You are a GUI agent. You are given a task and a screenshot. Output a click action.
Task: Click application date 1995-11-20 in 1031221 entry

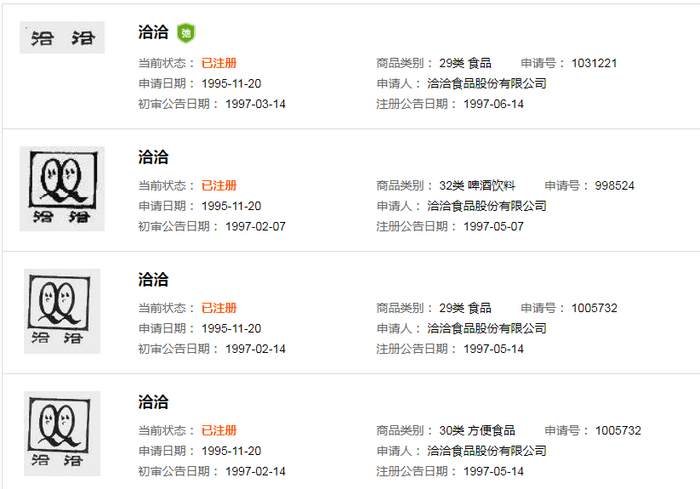tap(231, 84)
